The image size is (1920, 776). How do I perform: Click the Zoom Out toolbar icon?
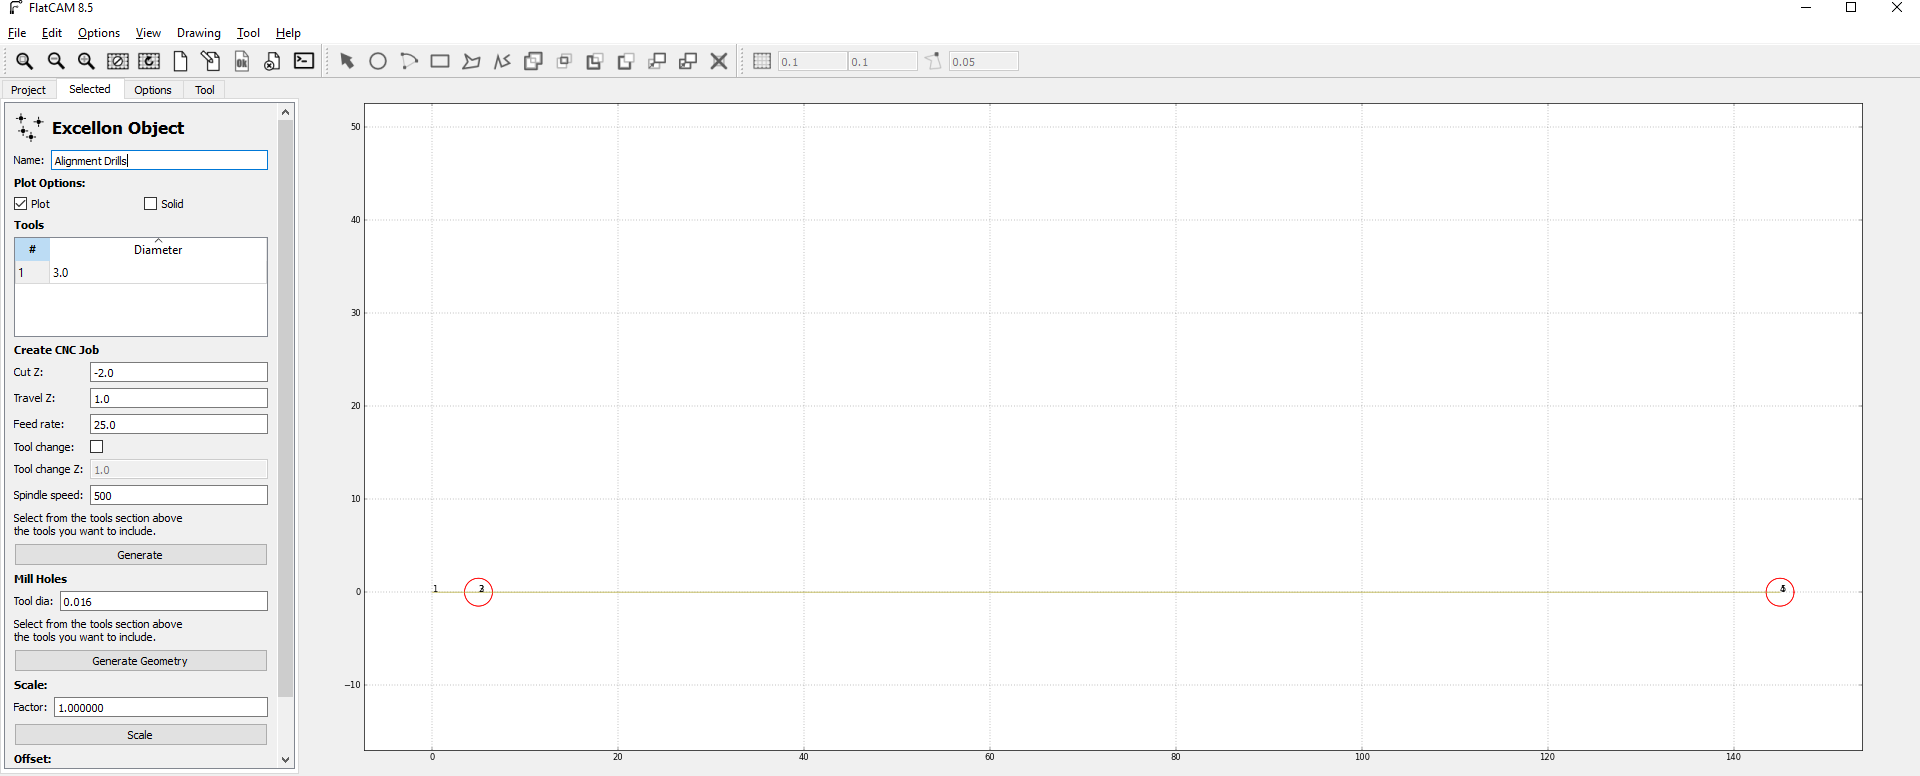click(x=56, y=61)
